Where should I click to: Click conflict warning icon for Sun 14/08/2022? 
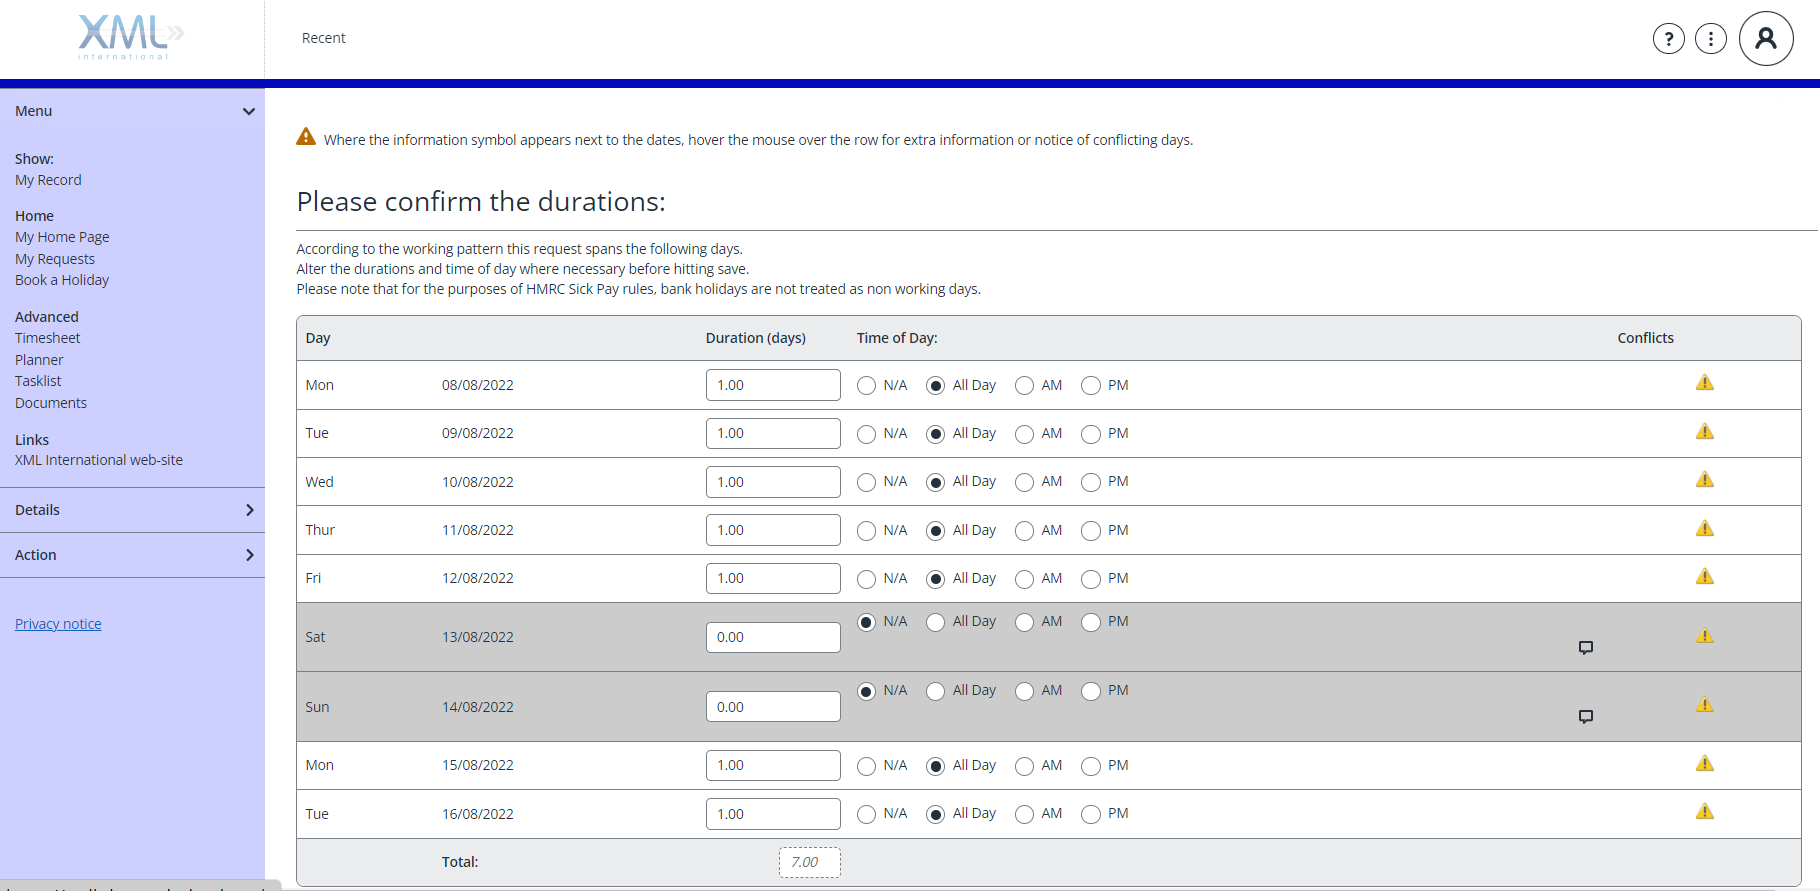pos(1705,705)
